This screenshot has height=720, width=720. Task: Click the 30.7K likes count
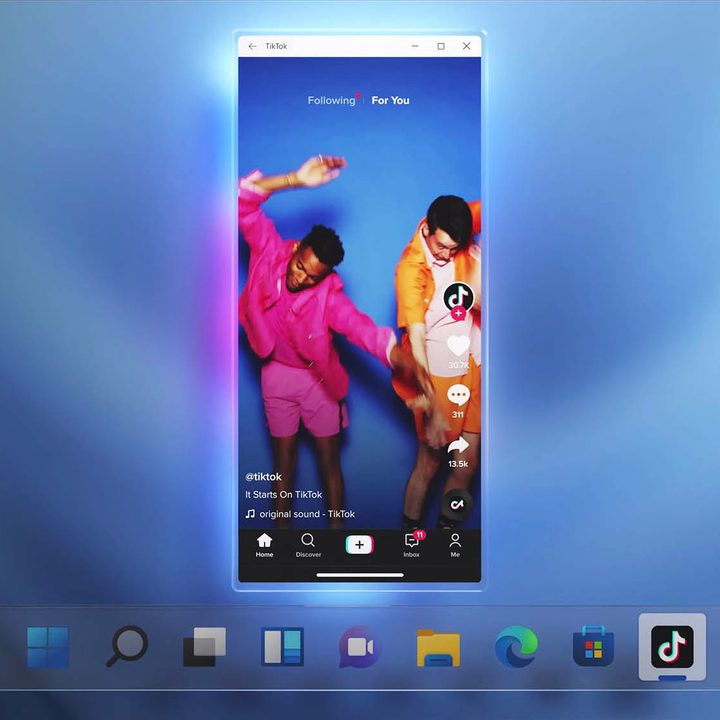tap(458, 365)
